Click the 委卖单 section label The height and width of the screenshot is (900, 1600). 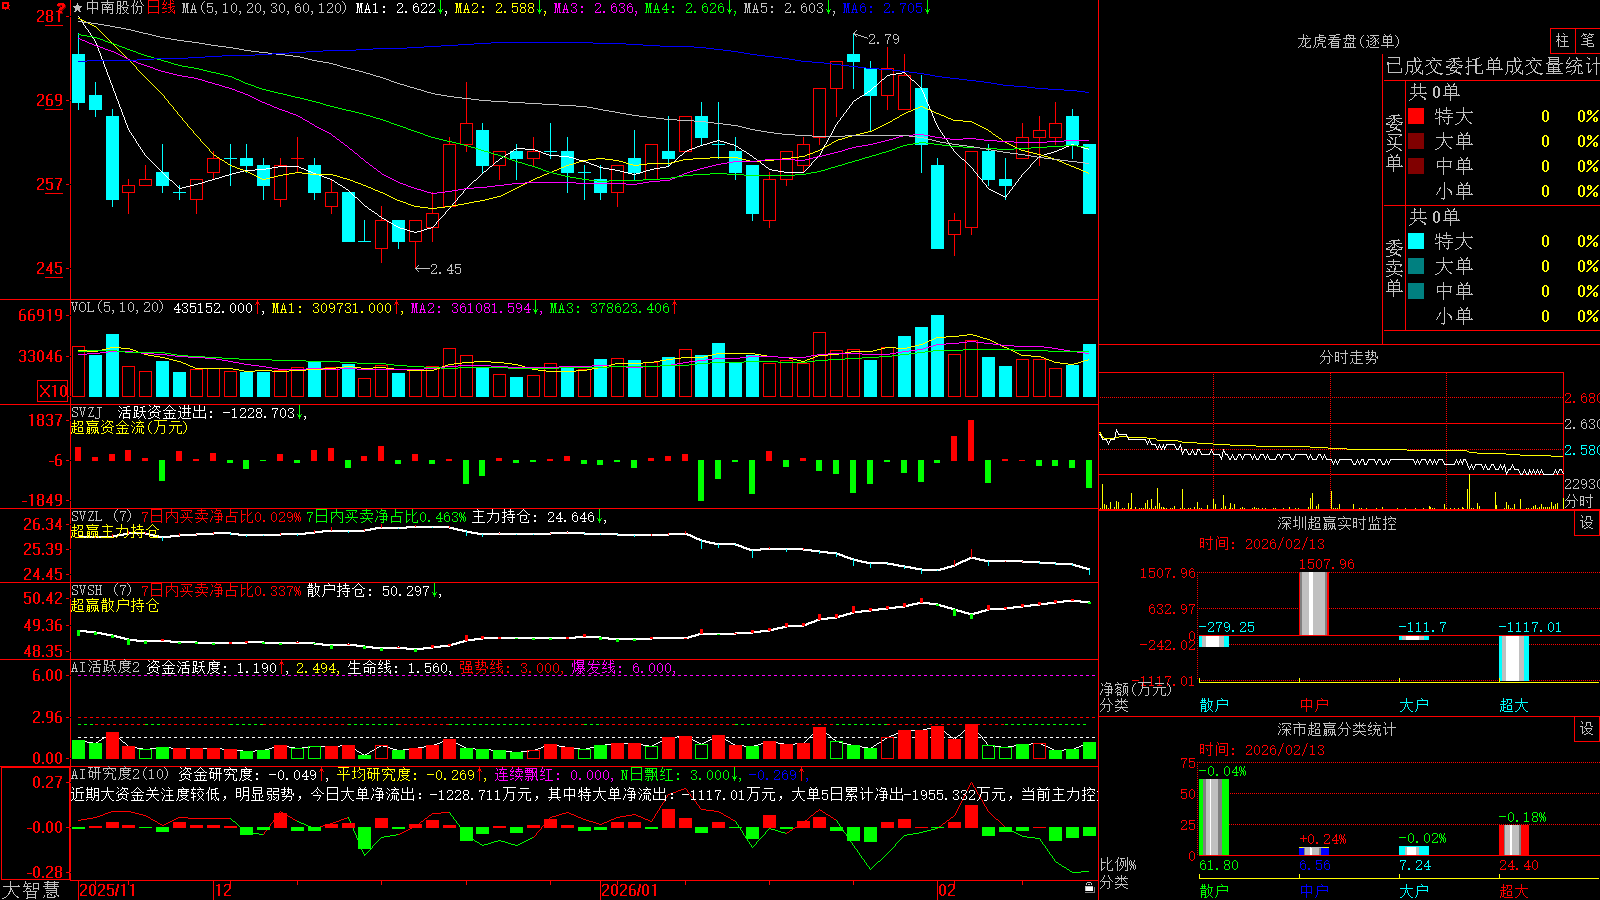[x=1394, y=267]
